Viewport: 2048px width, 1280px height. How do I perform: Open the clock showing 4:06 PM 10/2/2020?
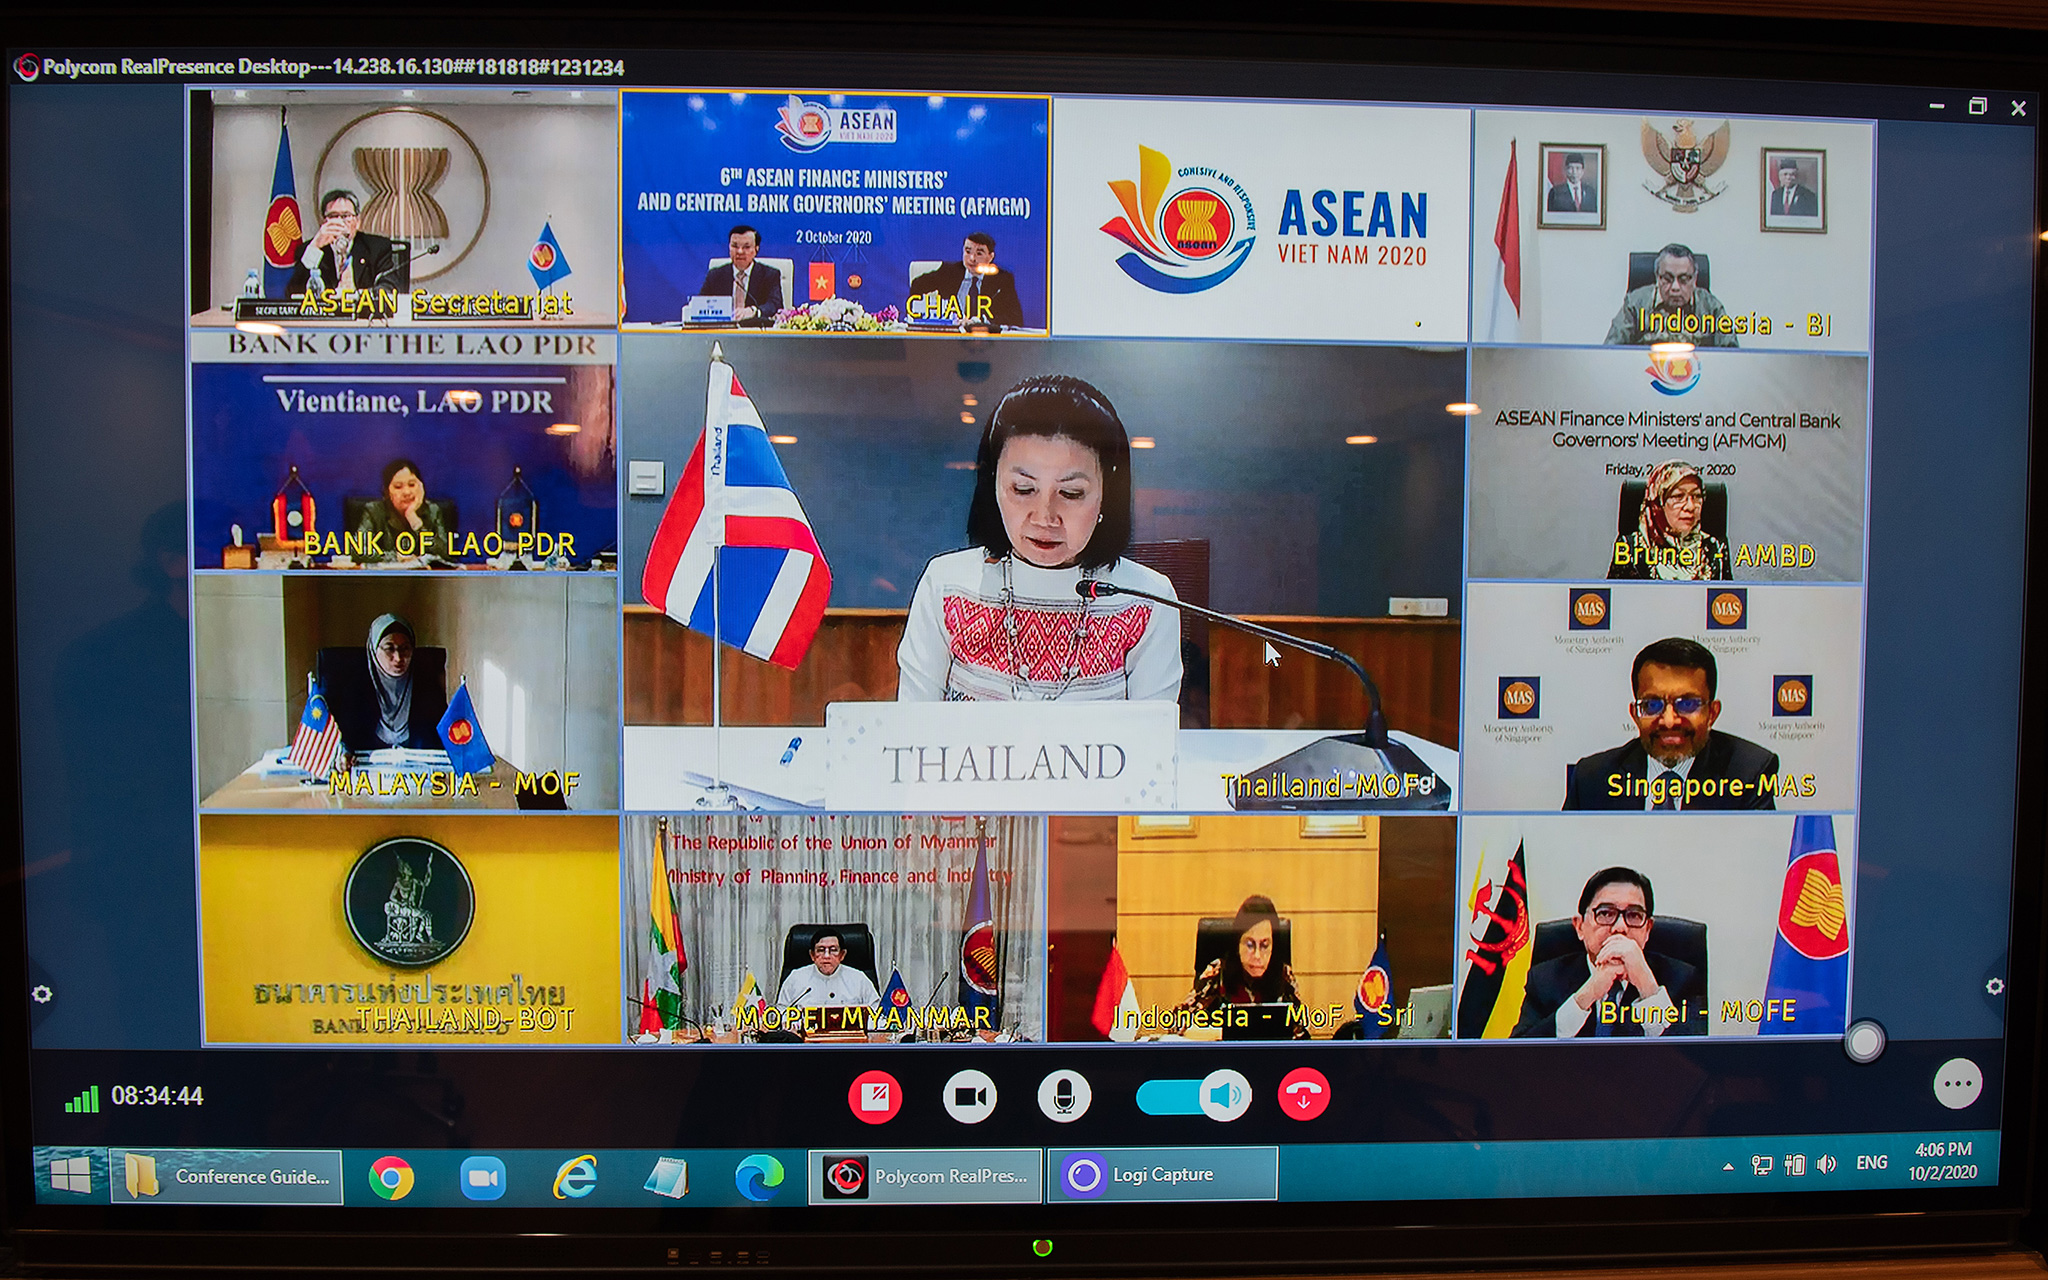point(1943,1161)
